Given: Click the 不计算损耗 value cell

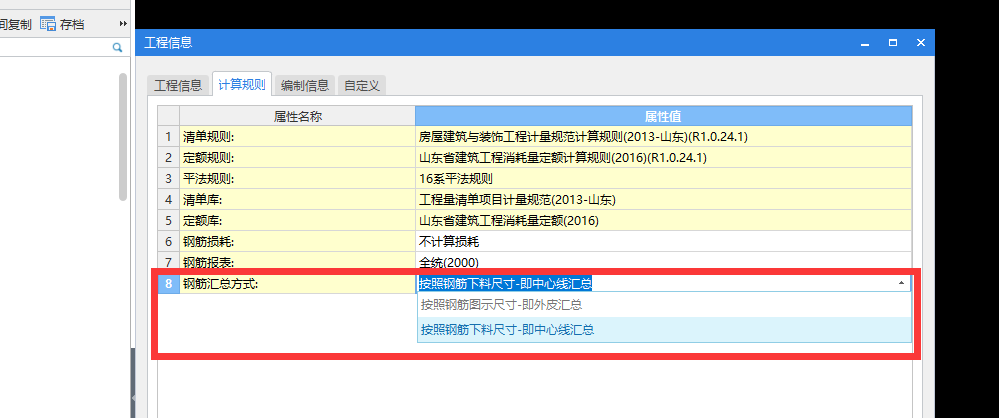Looking at the screenshot, I should [x=663, y=241].
